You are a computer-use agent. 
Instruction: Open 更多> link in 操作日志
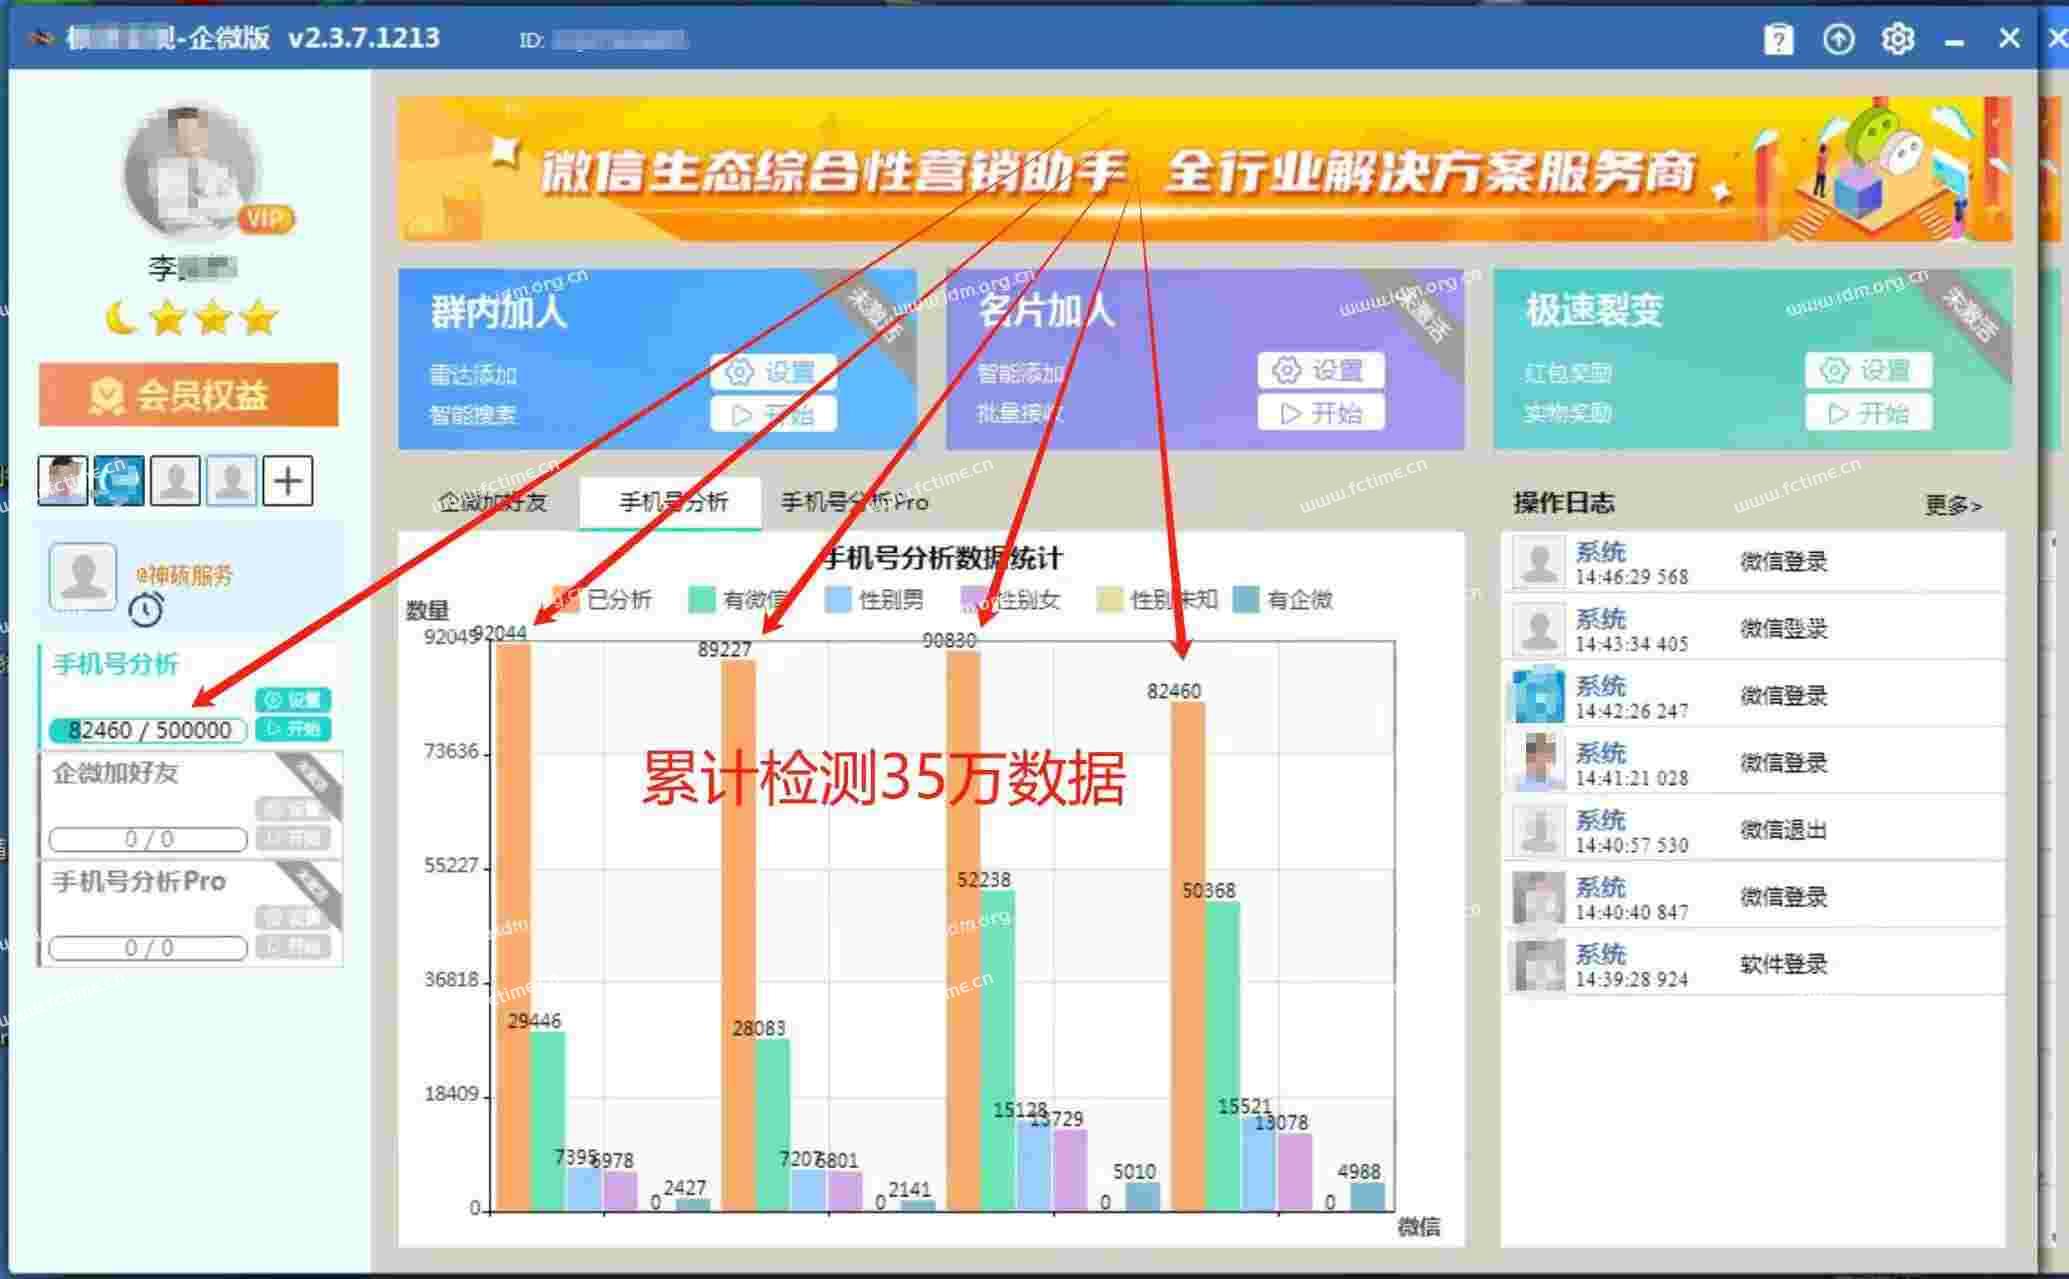1953,505
